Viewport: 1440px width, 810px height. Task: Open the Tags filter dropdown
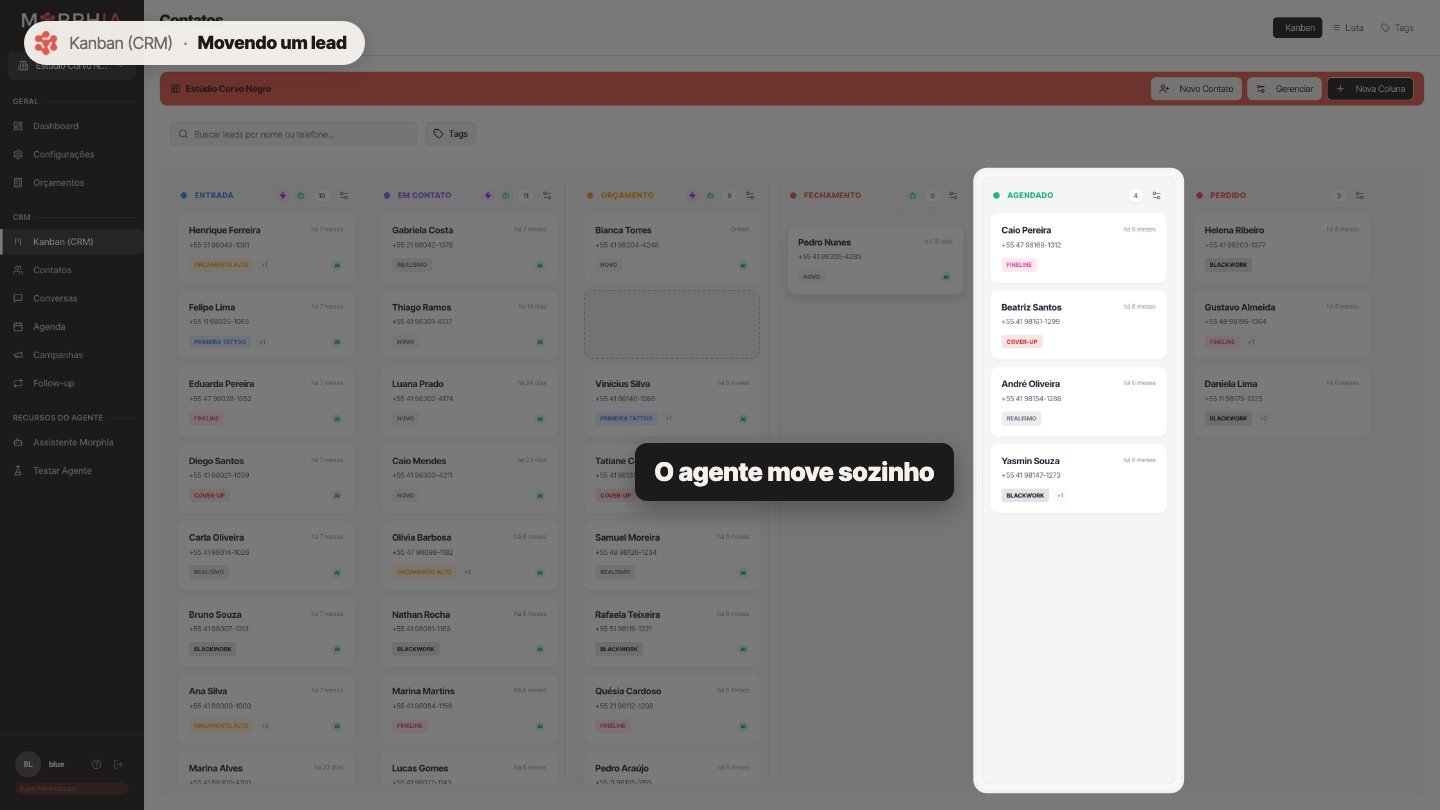coord(451,134)
